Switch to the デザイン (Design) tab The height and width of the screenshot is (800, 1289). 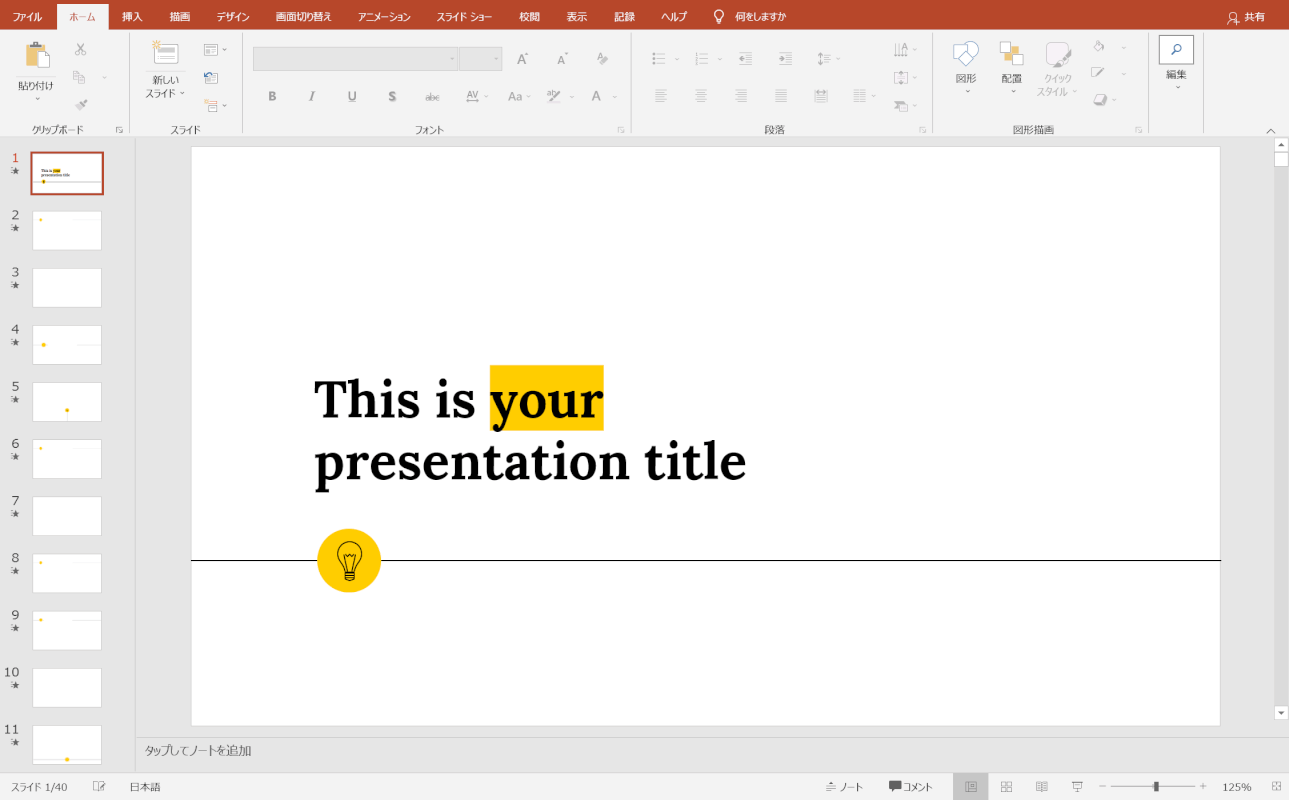pyautogui.click(x=233, y=17)
